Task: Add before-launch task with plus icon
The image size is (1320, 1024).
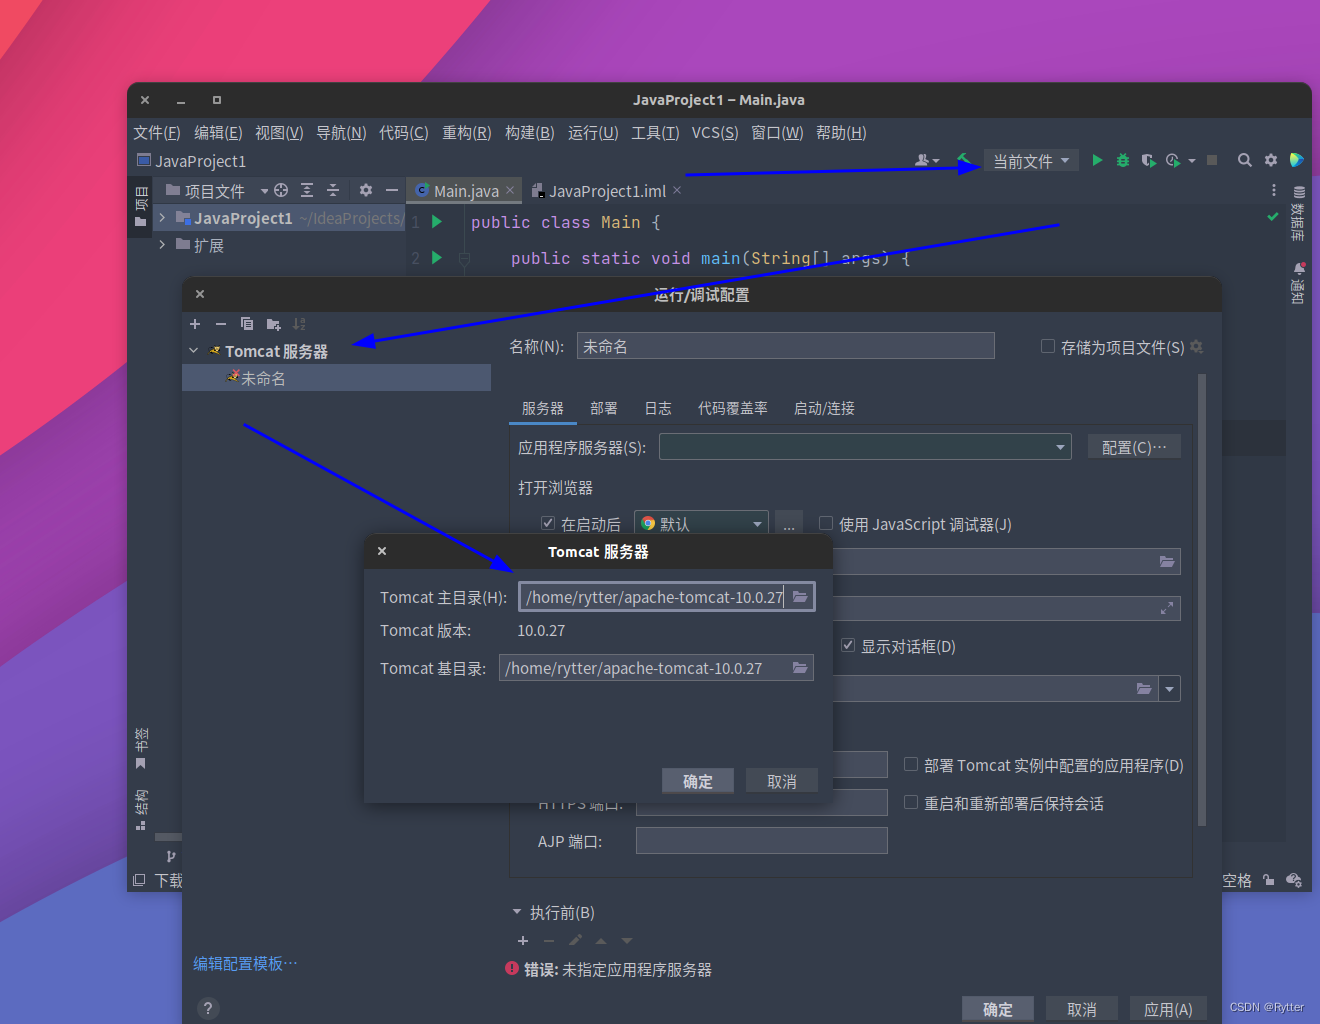Action: tap(523, 941)
